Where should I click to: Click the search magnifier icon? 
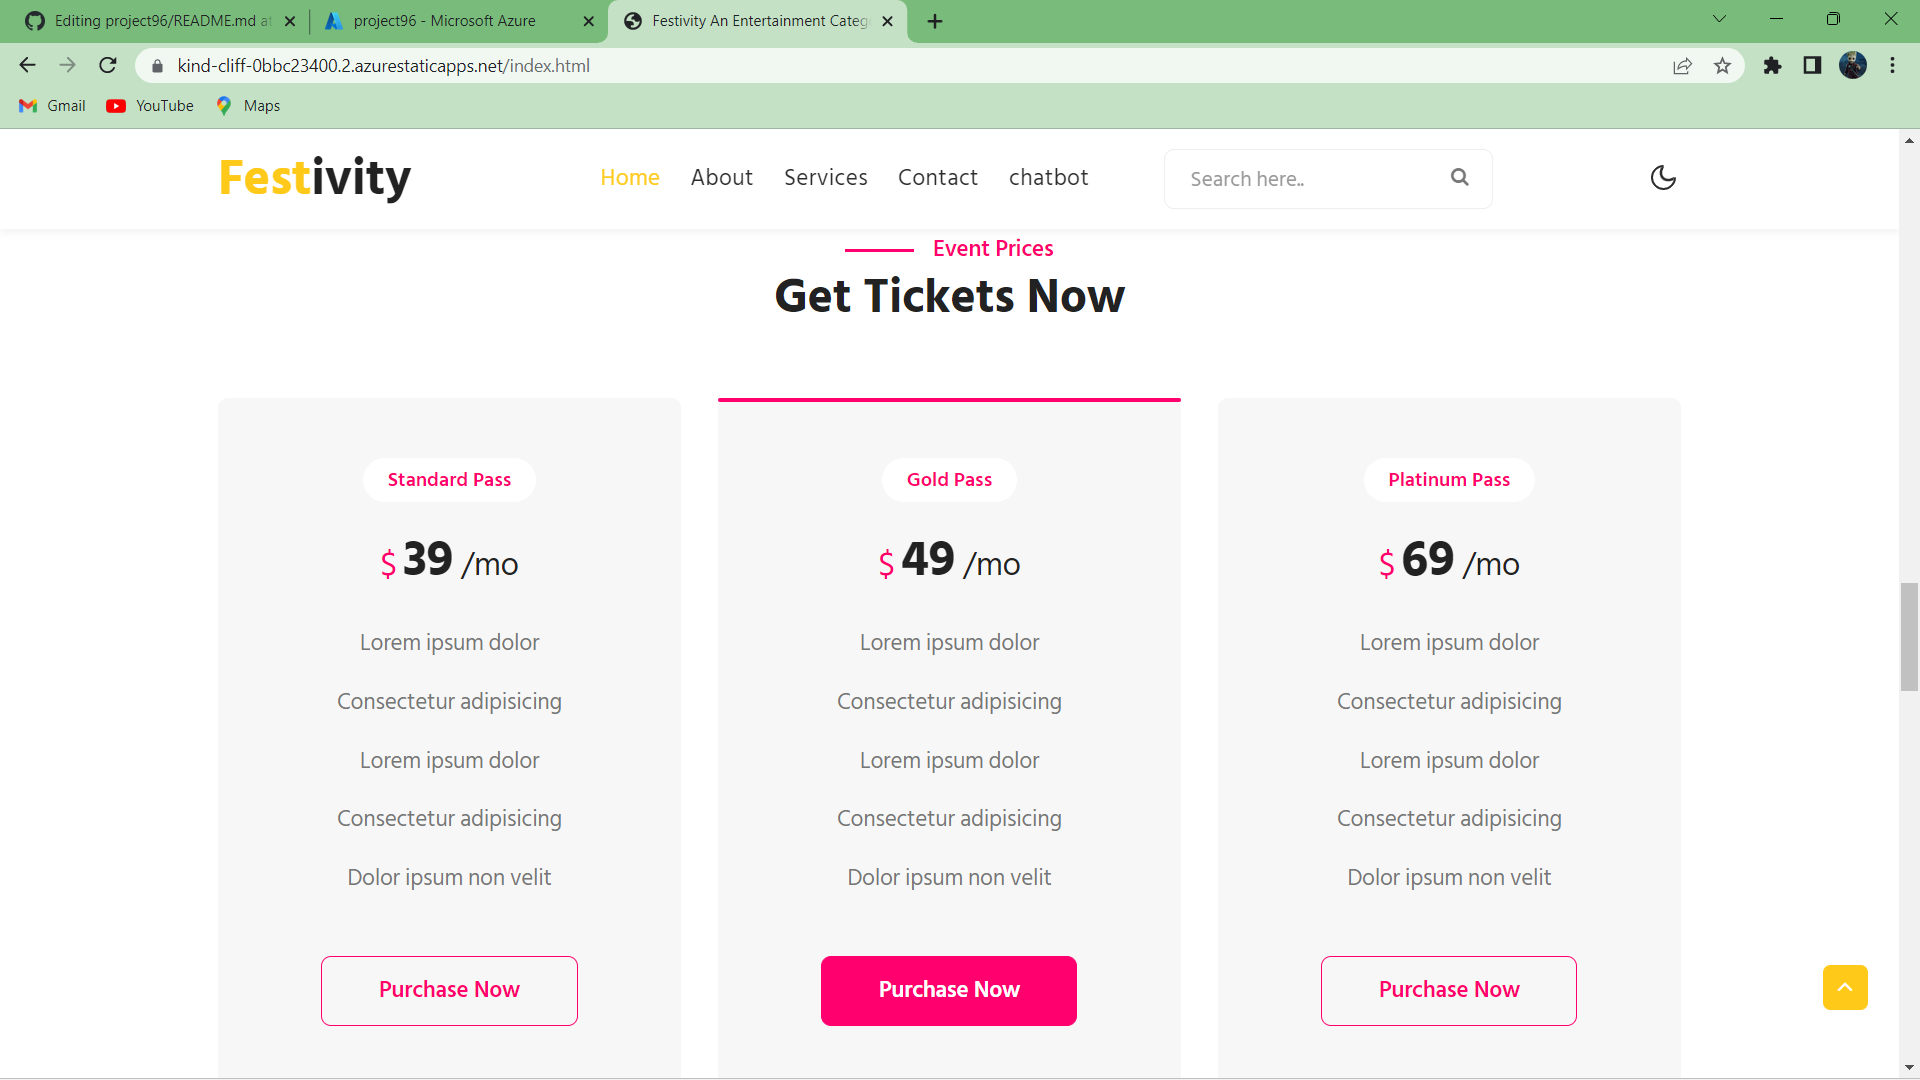tap(1460, 177)
